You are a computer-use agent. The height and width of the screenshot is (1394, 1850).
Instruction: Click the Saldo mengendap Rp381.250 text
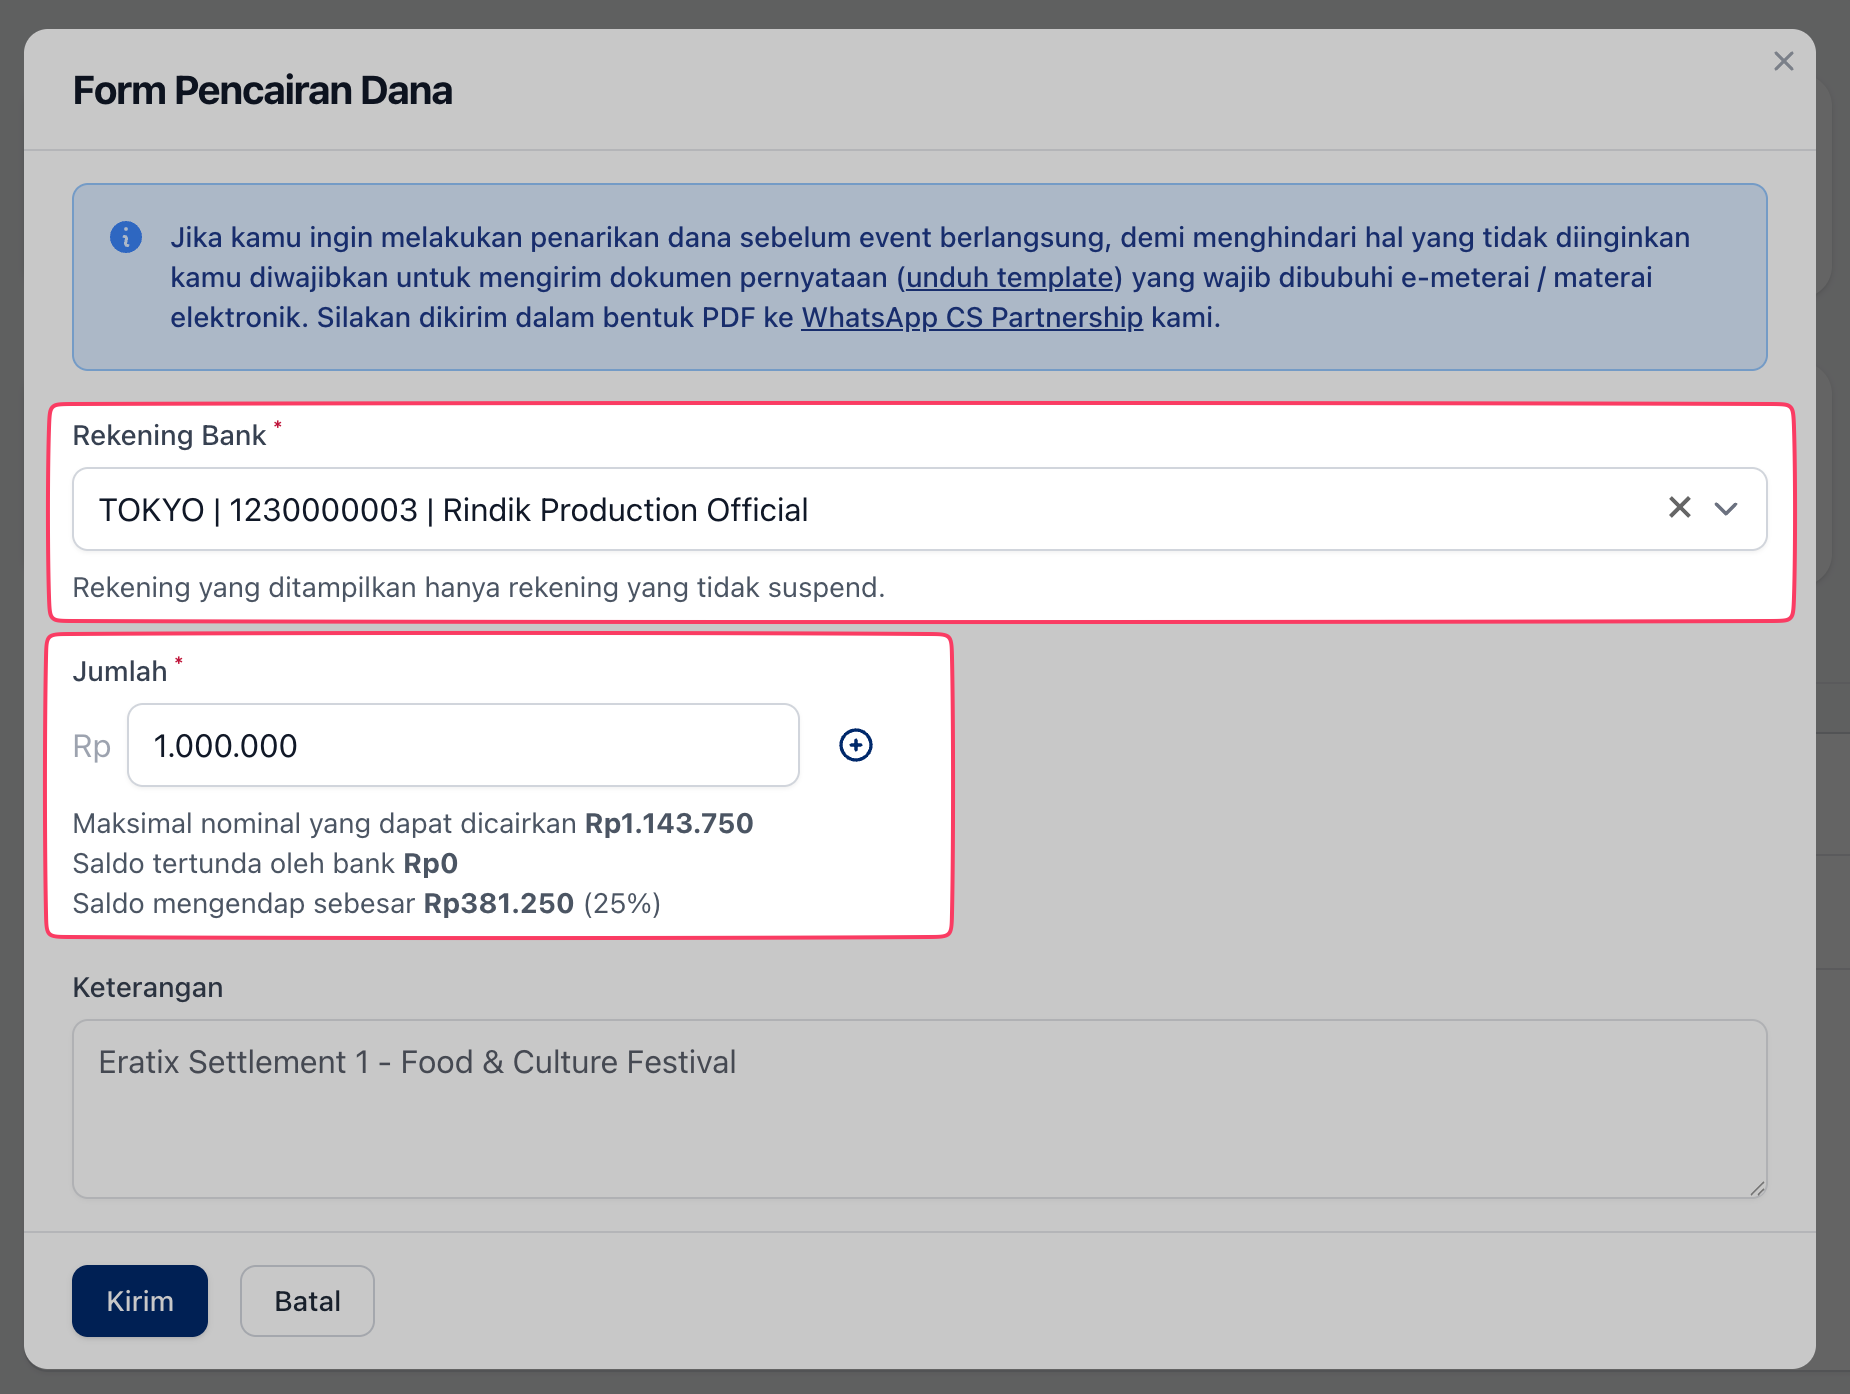click(x=367, y=903)
